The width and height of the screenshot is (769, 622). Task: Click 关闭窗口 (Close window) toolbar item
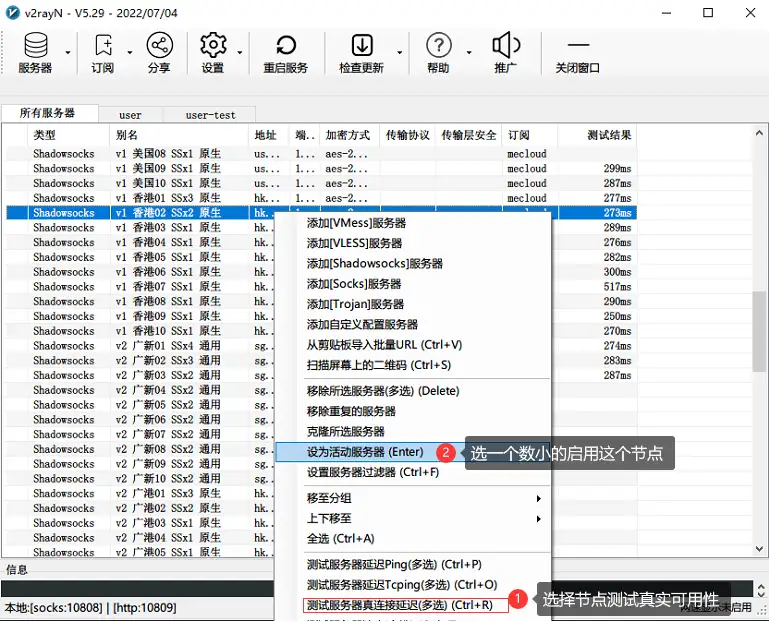pos(578,55)
